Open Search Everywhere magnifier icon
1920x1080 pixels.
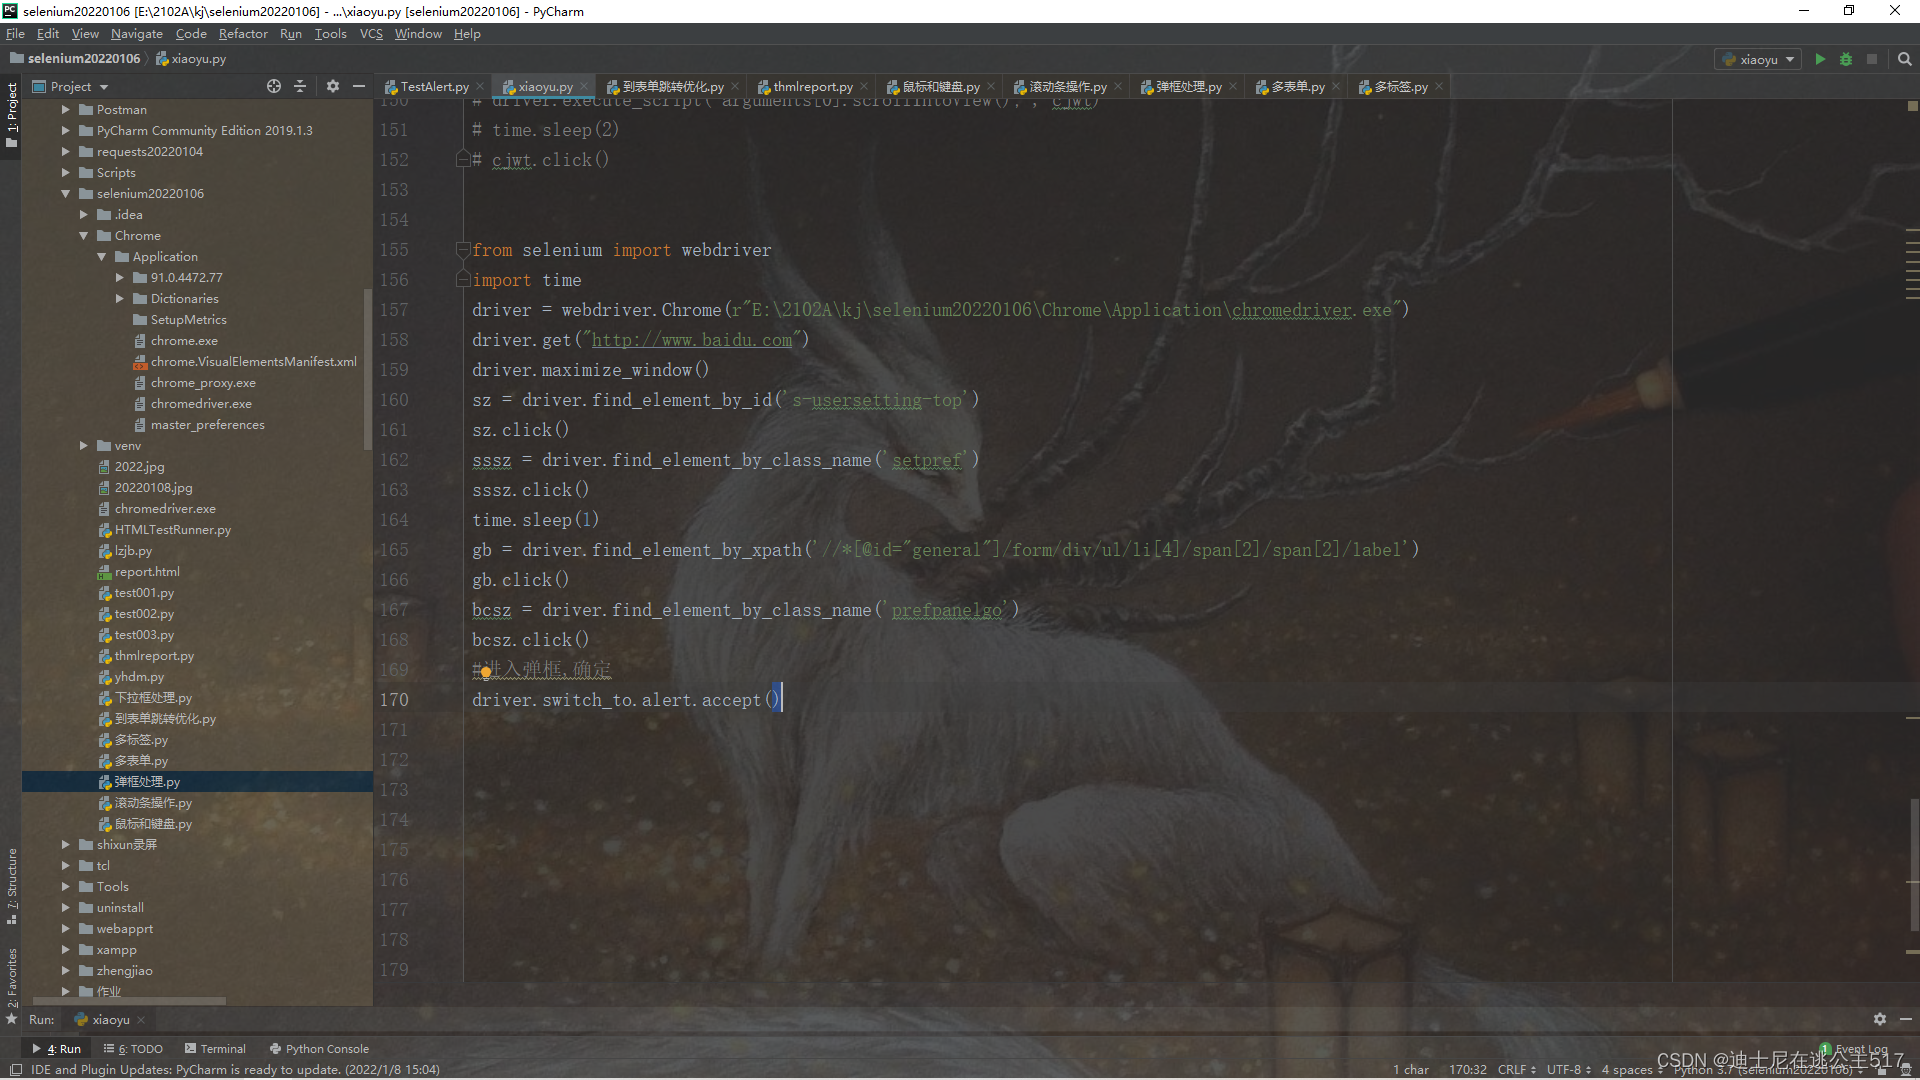coord(1904,59)
